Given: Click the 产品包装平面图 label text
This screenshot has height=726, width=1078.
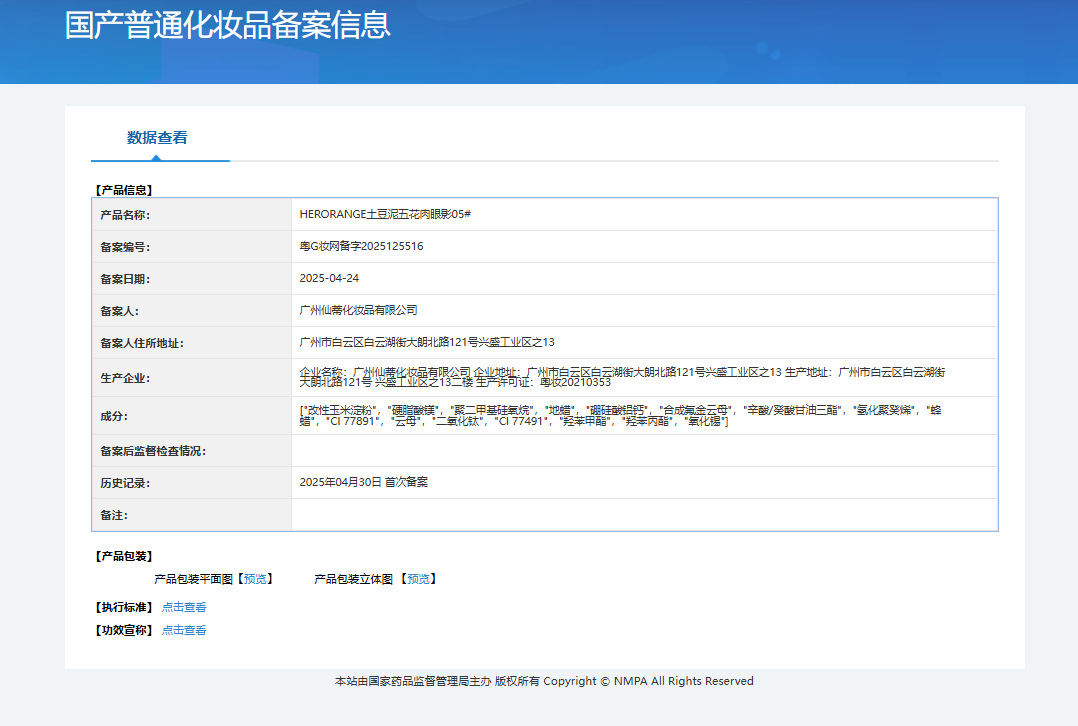Looking at the screenshot, I should point(194,579).
